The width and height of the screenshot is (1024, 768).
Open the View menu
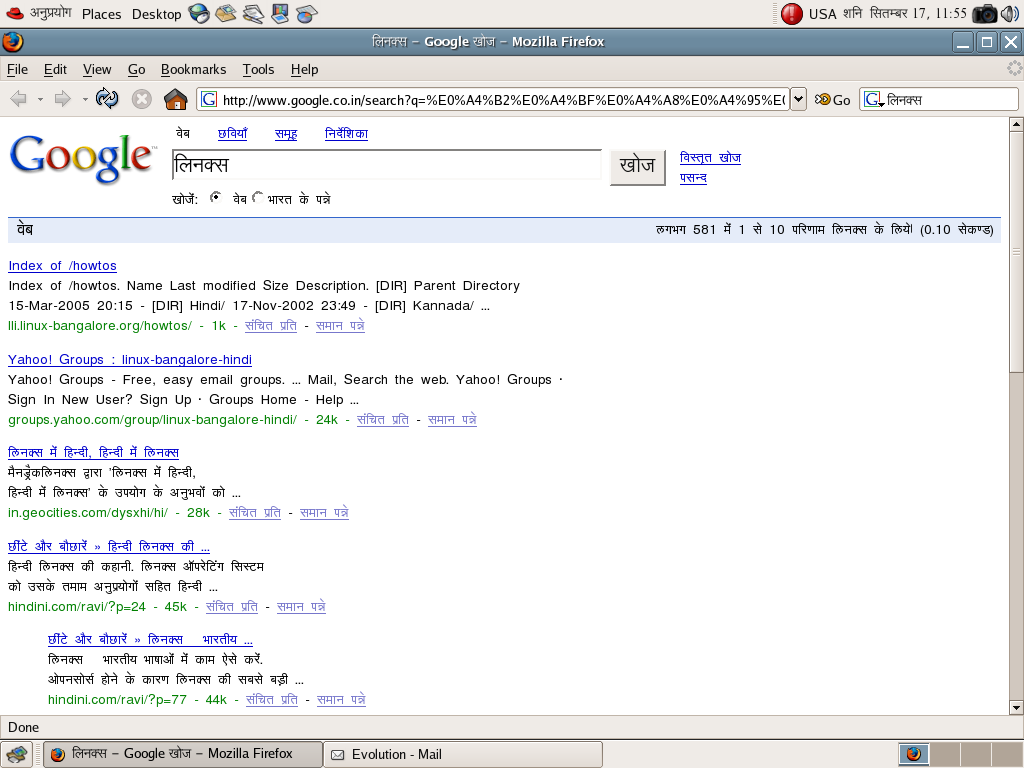pos(97,69)
